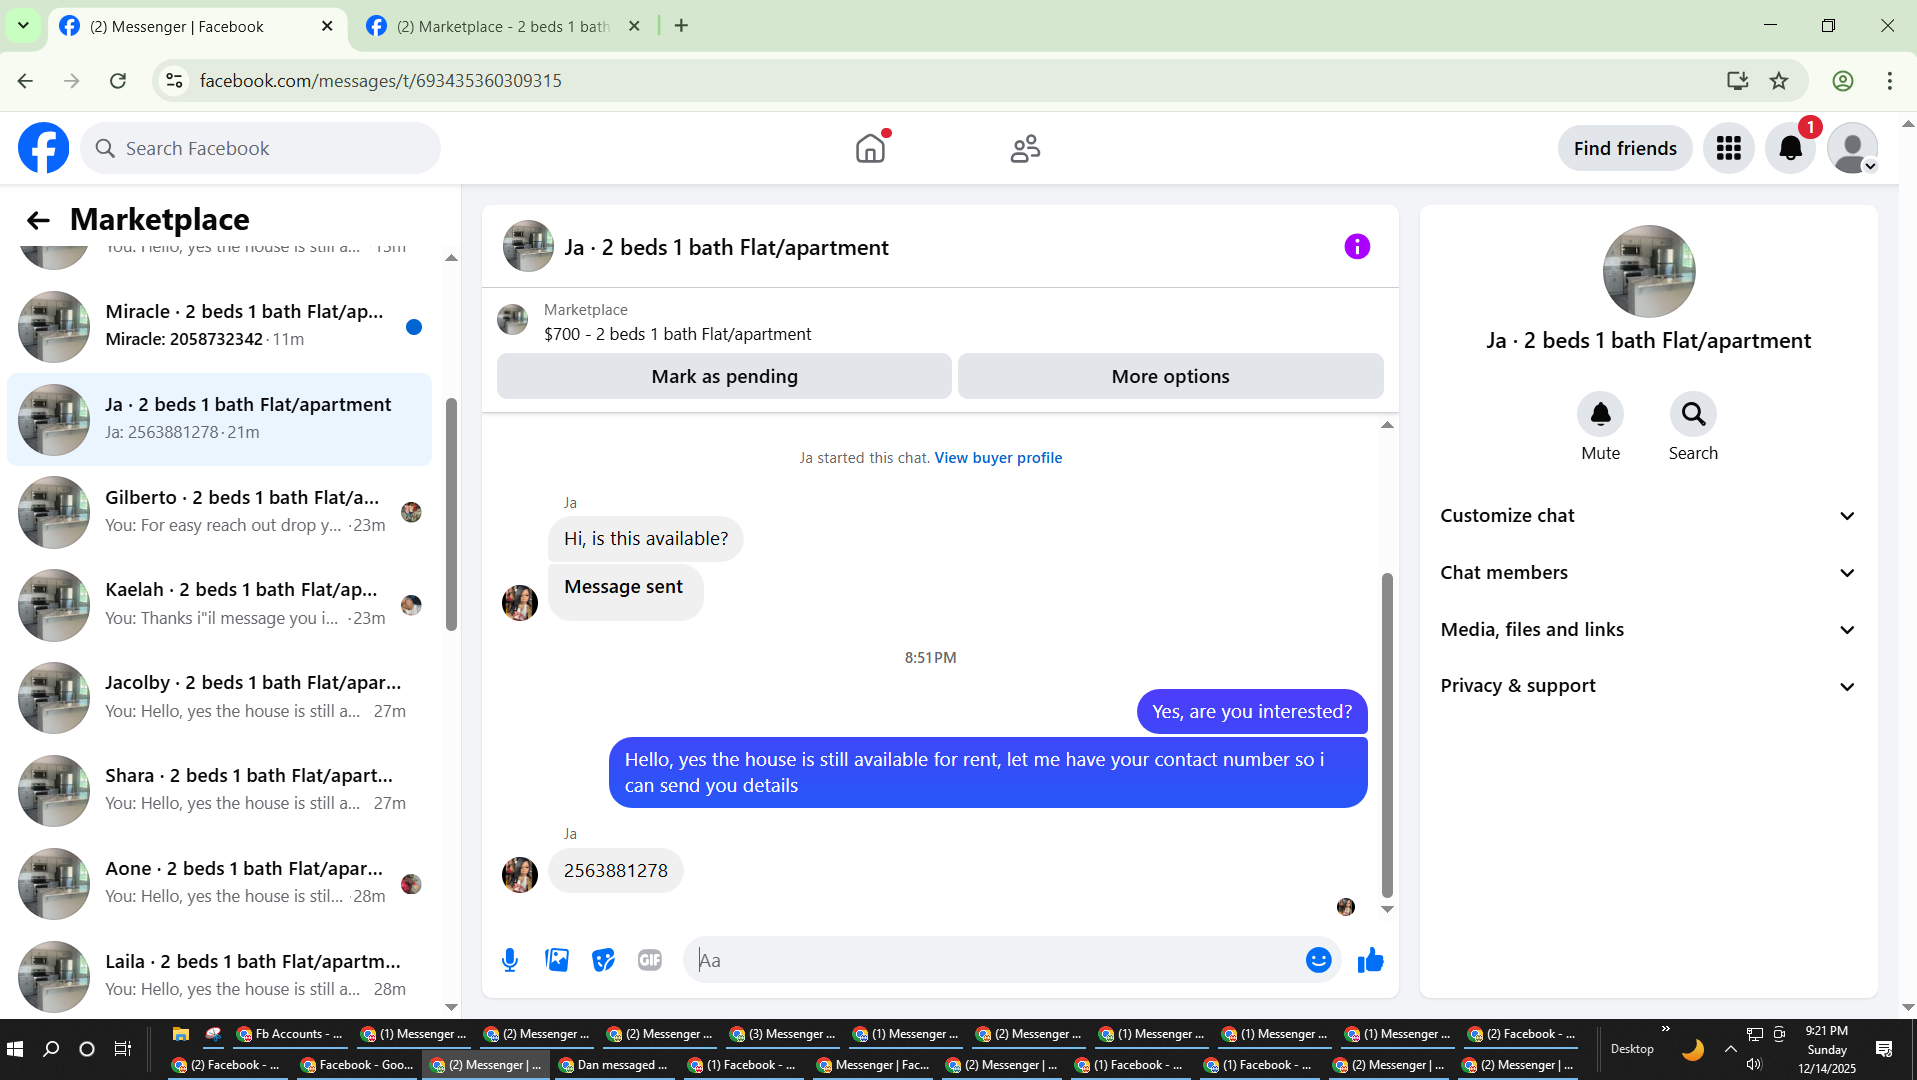
Task: Open the Laila conversation
Action: pos(220,976)
